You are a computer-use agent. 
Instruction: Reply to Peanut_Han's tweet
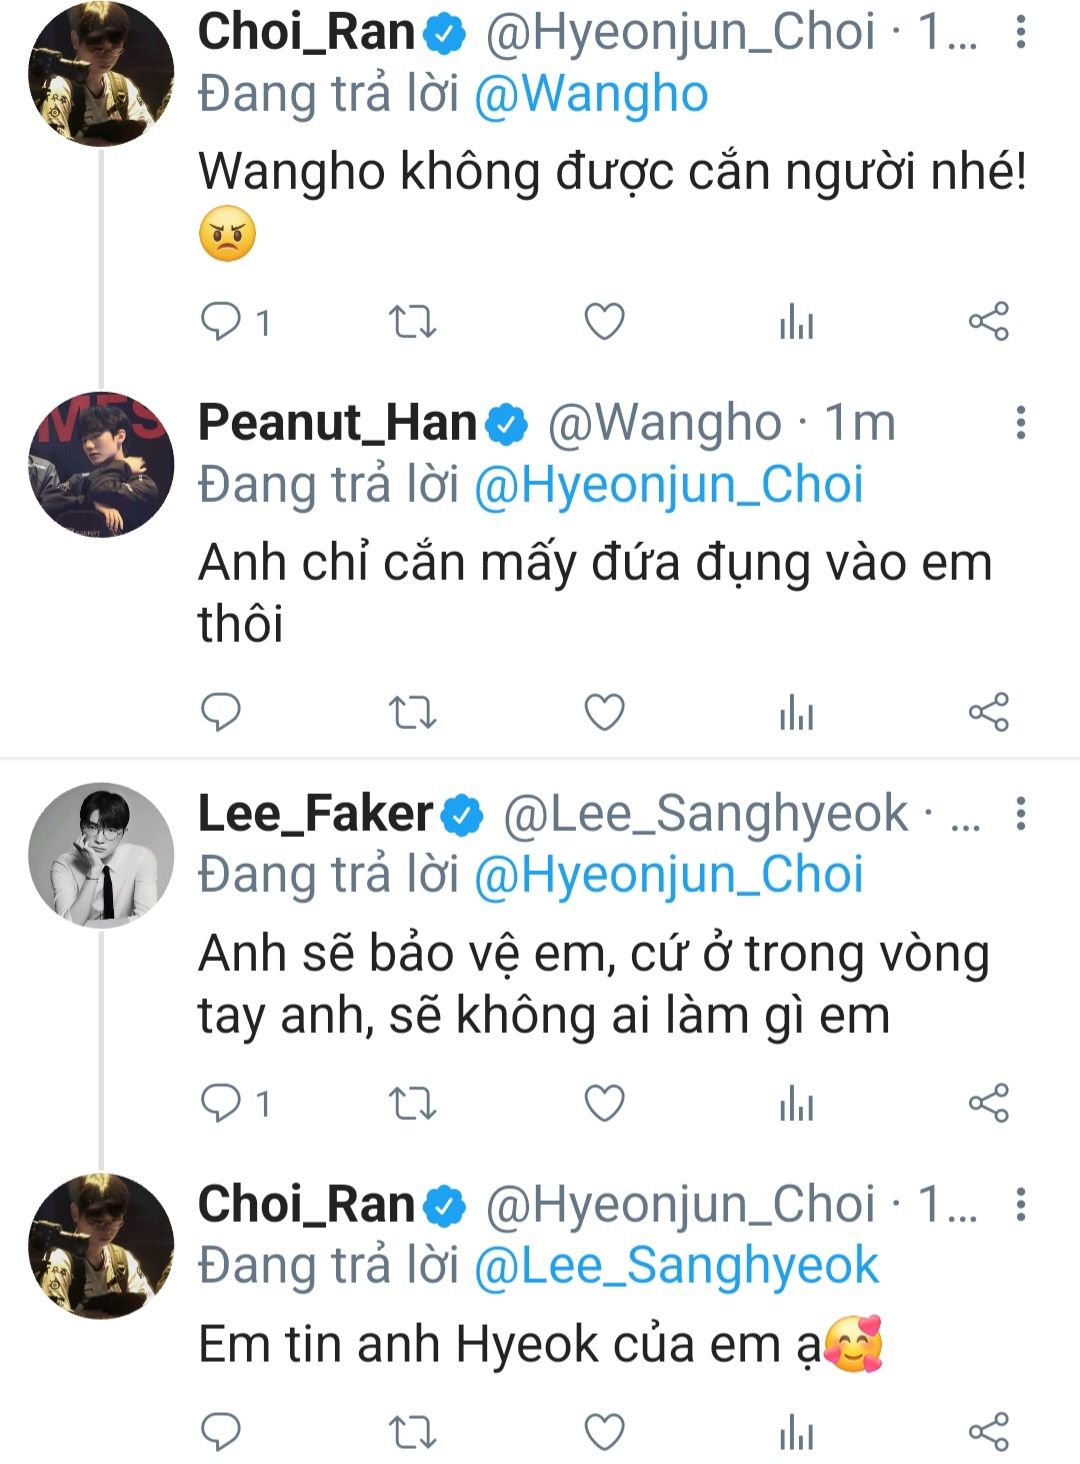tap(222, 712)
